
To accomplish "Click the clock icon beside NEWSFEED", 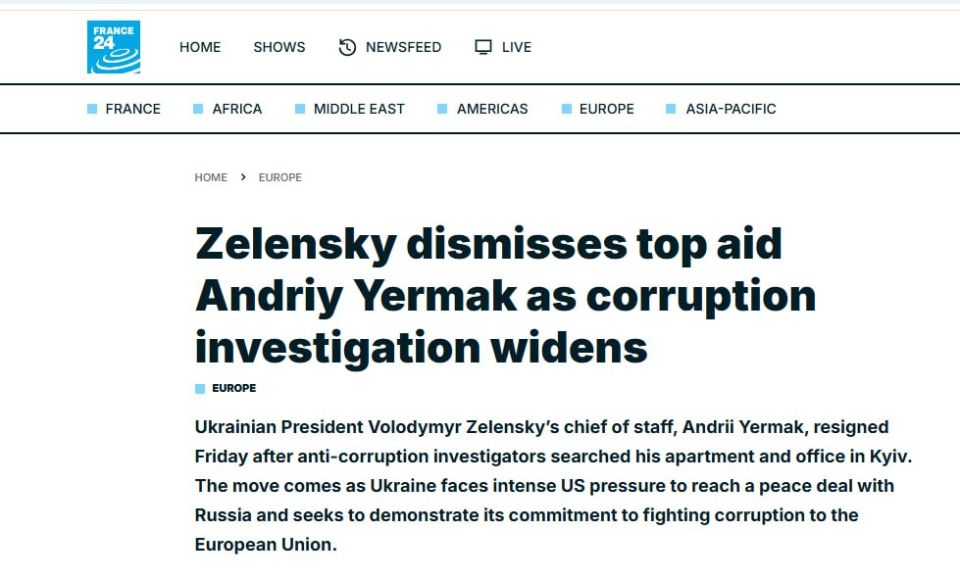I will click(346, 46).
